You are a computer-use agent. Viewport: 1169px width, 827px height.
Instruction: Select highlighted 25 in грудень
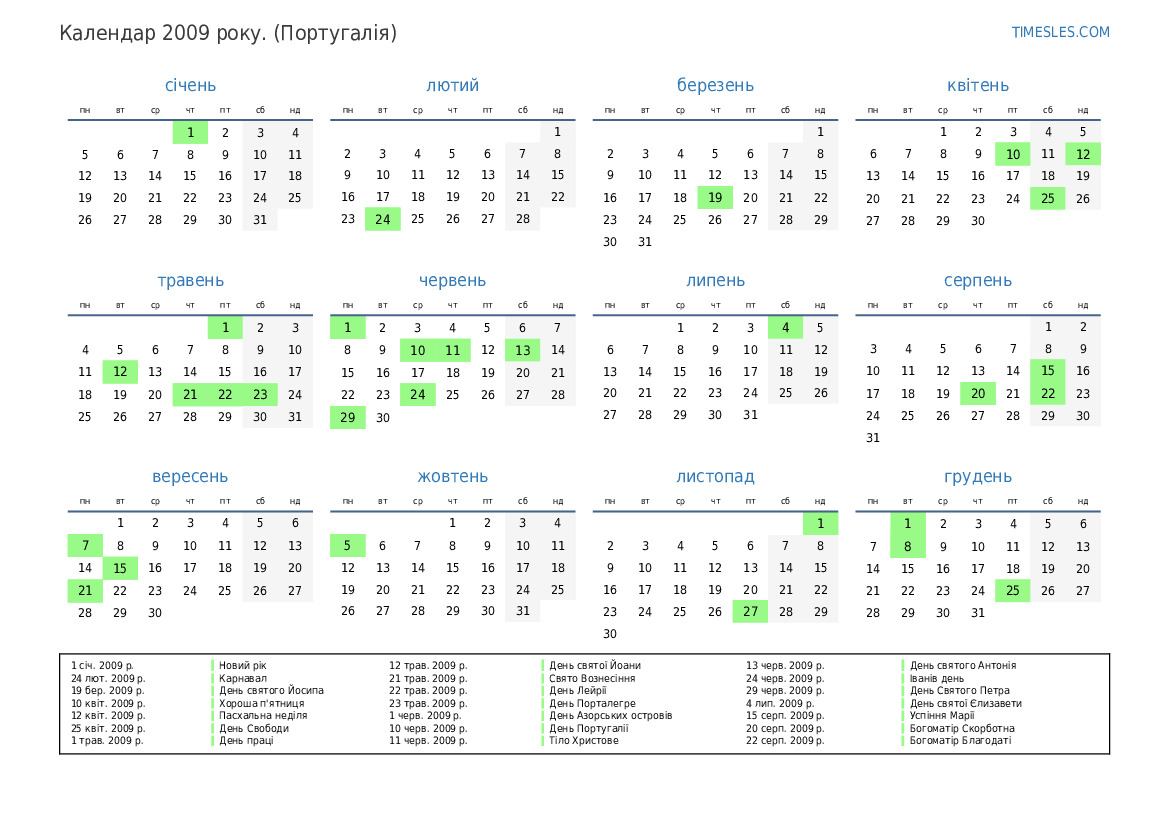click(x=1012, y=590)
